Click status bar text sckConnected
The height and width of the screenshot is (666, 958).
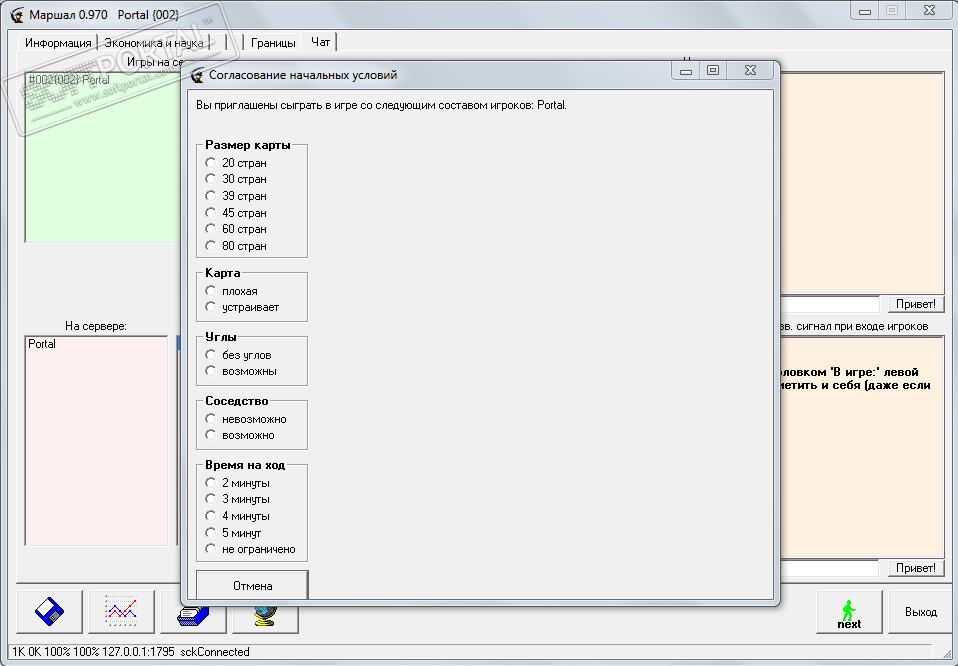215,652
